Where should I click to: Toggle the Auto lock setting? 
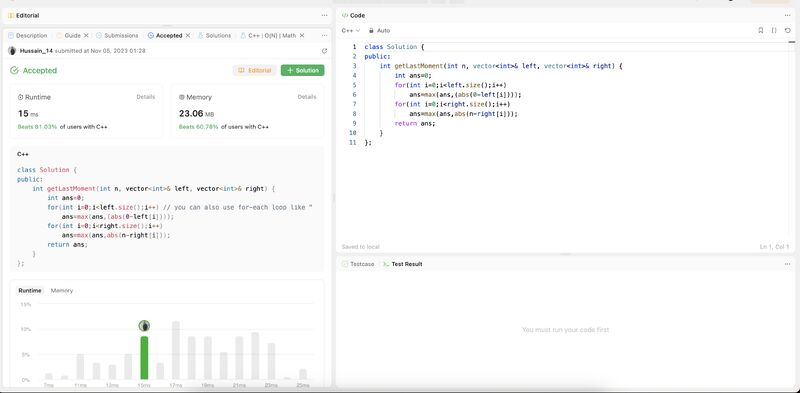click(380, 31)
